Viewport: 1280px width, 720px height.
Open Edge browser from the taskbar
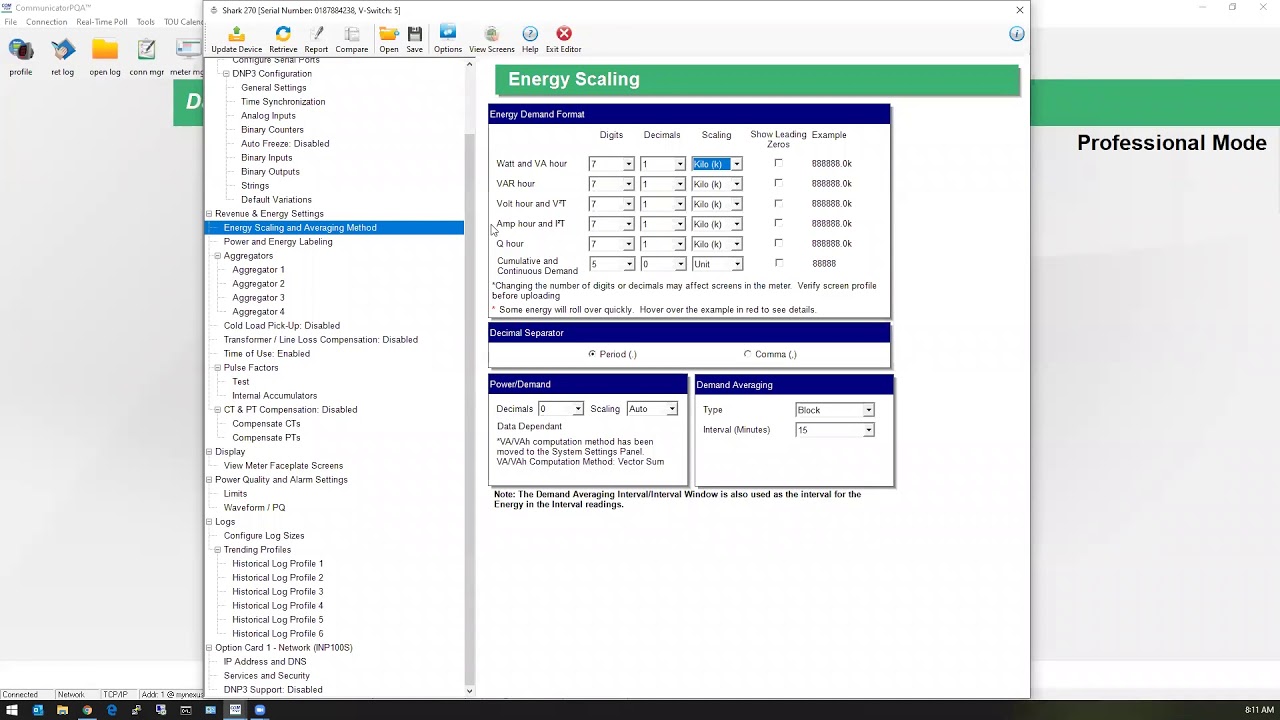point(112,710)
